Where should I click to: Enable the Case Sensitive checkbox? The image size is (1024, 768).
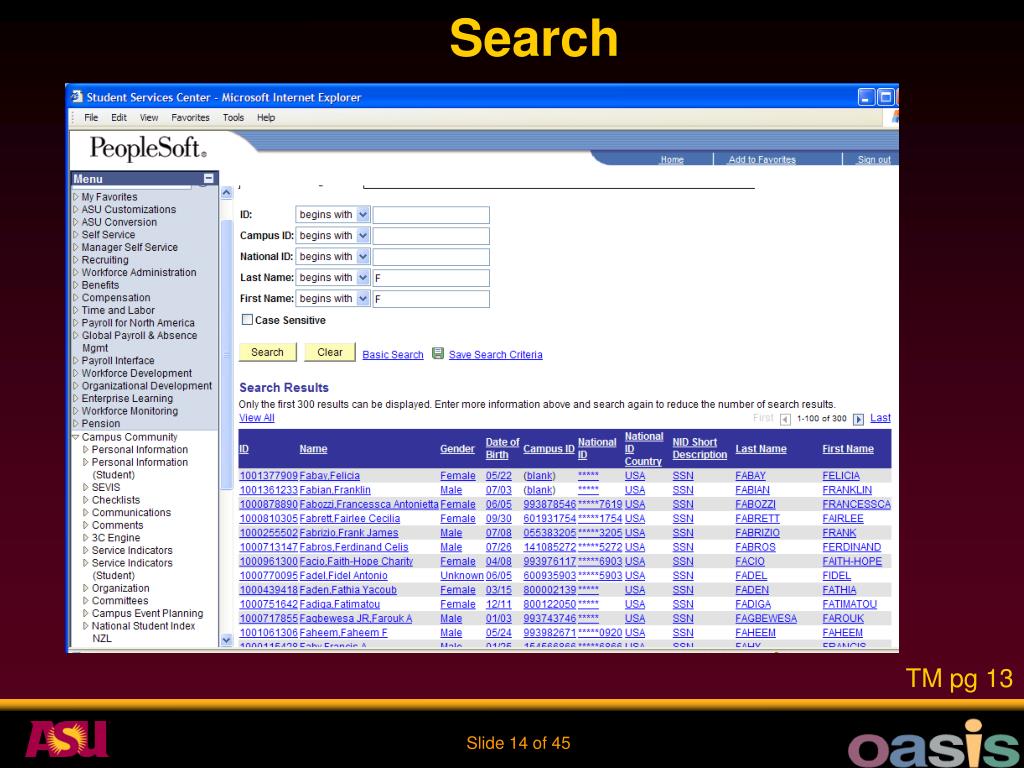click(248, 319)
